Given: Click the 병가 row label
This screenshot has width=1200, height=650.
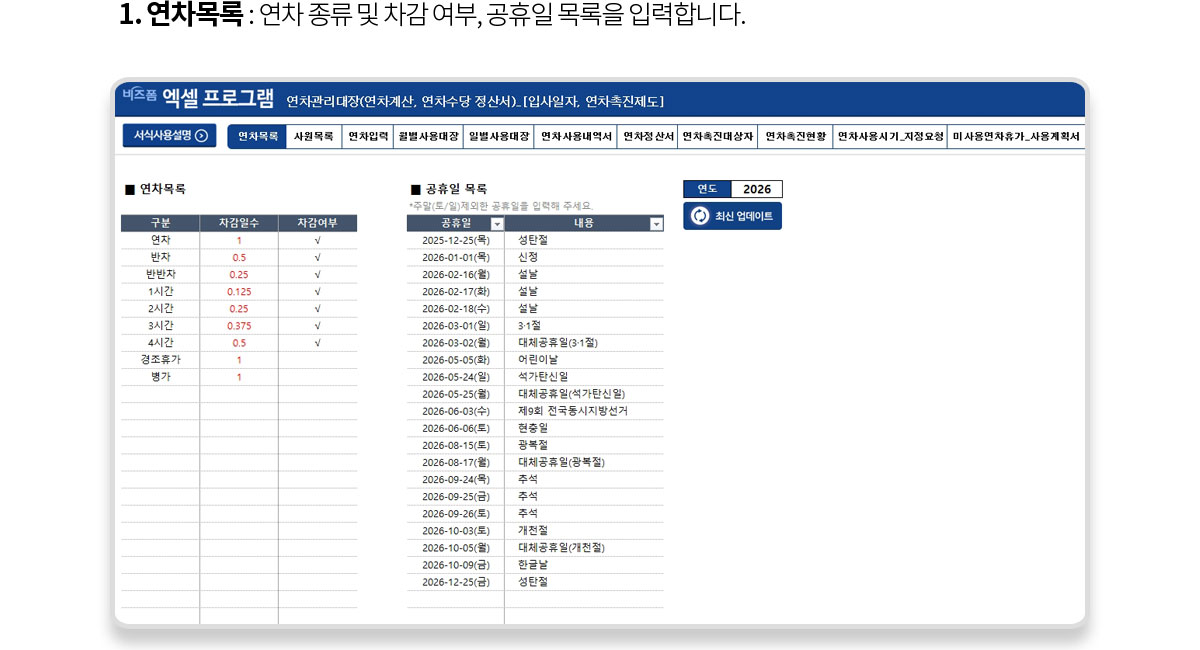Looking at the screenshot, I should click(160, 377).
